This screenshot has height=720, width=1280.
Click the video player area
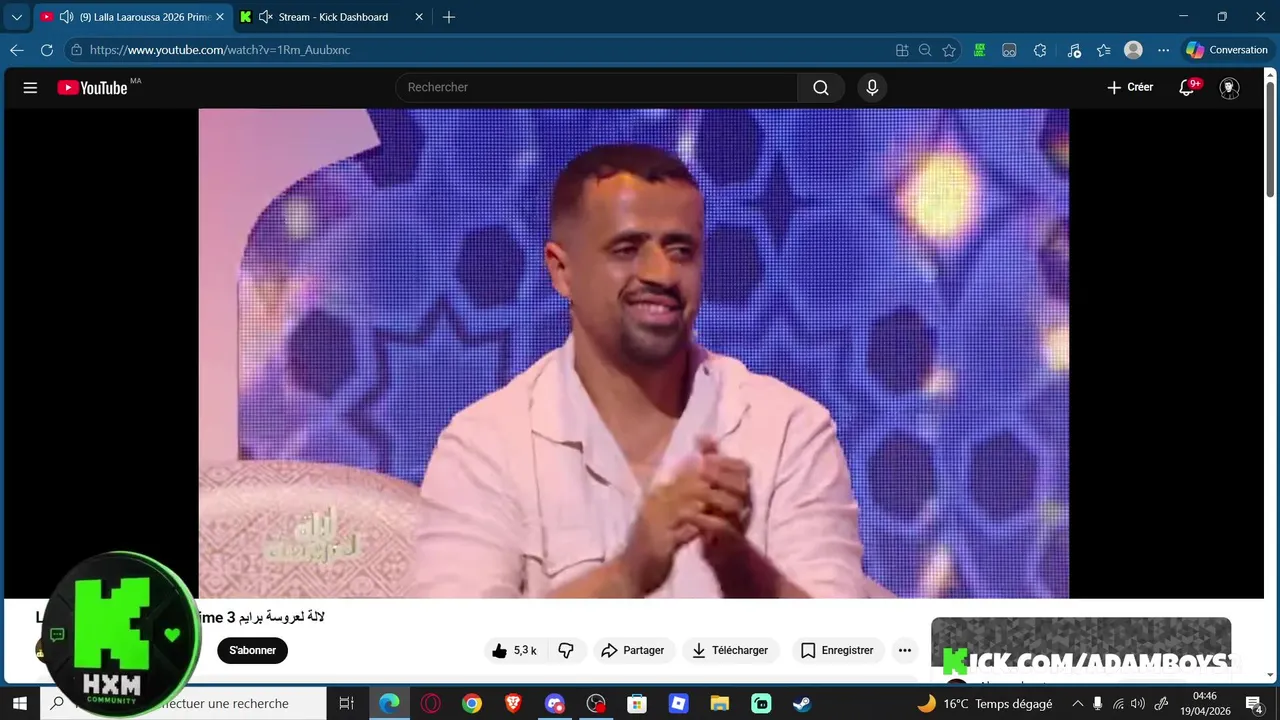pyautogui.click(x=633, y=353)
